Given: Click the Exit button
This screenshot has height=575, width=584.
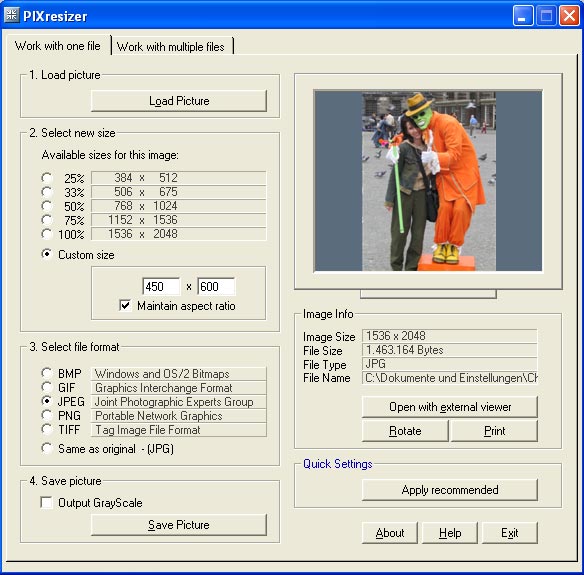Looking at the screenshot, I should [510, 533].
